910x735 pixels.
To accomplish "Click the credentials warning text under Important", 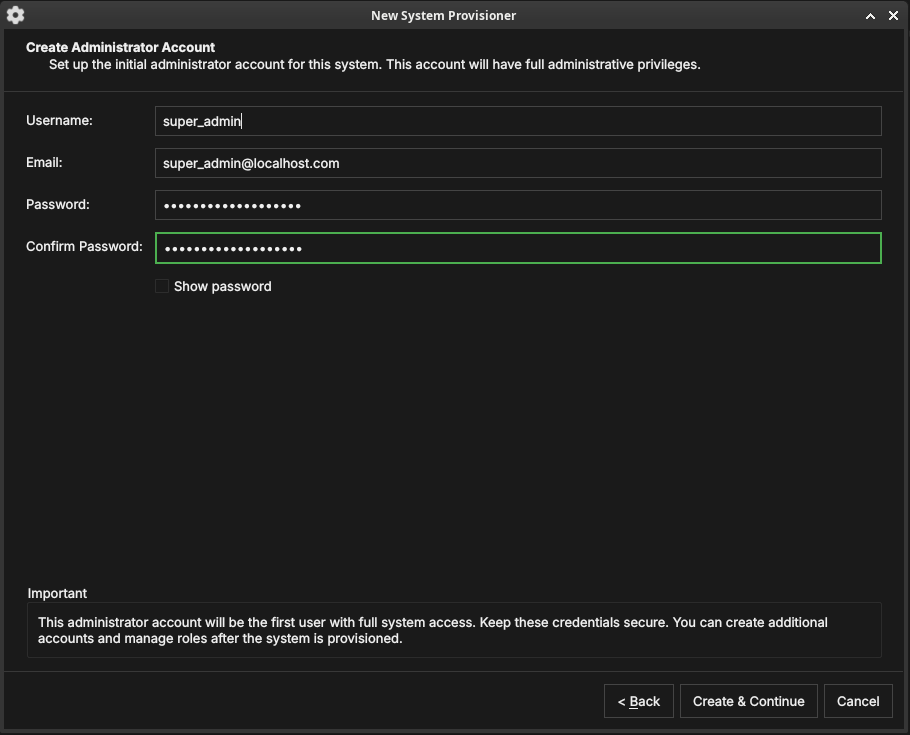I will click(x=432, y=630).
